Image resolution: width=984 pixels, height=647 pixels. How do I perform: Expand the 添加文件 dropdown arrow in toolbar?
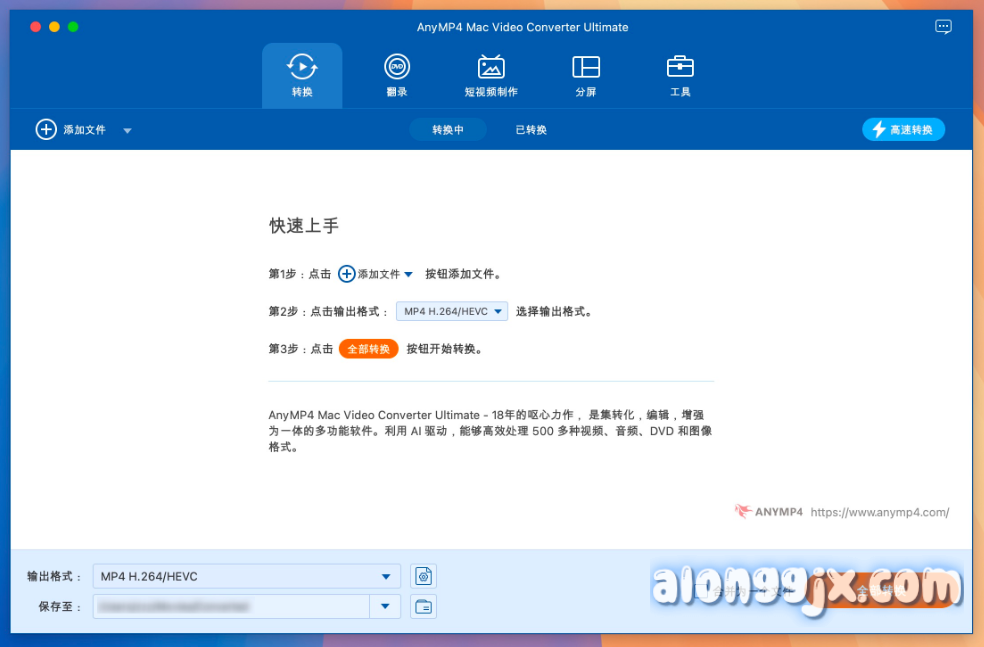pyautogui.click(x=127, y=130)
